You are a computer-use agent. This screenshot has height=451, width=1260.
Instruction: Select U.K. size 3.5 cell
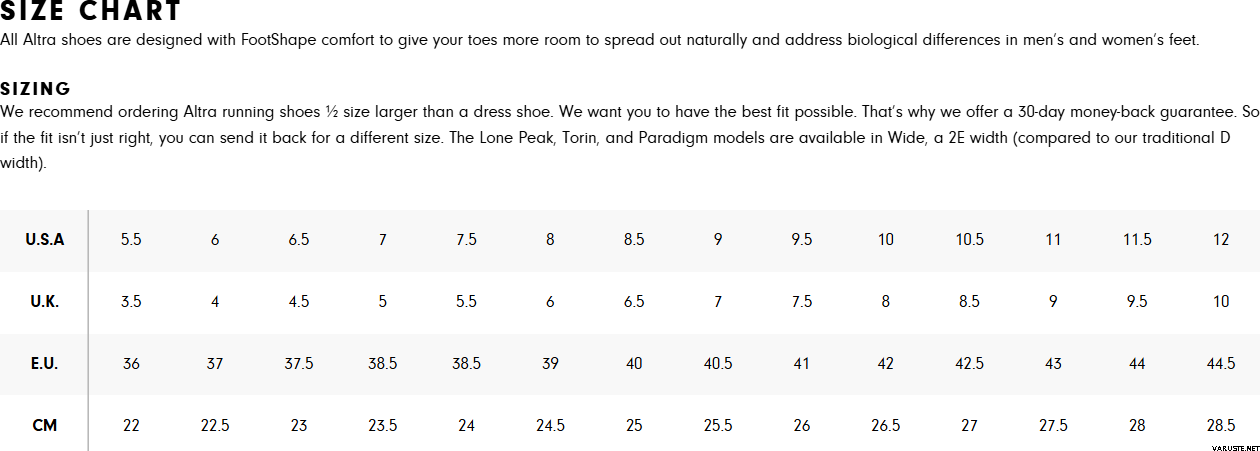(131, 302)
